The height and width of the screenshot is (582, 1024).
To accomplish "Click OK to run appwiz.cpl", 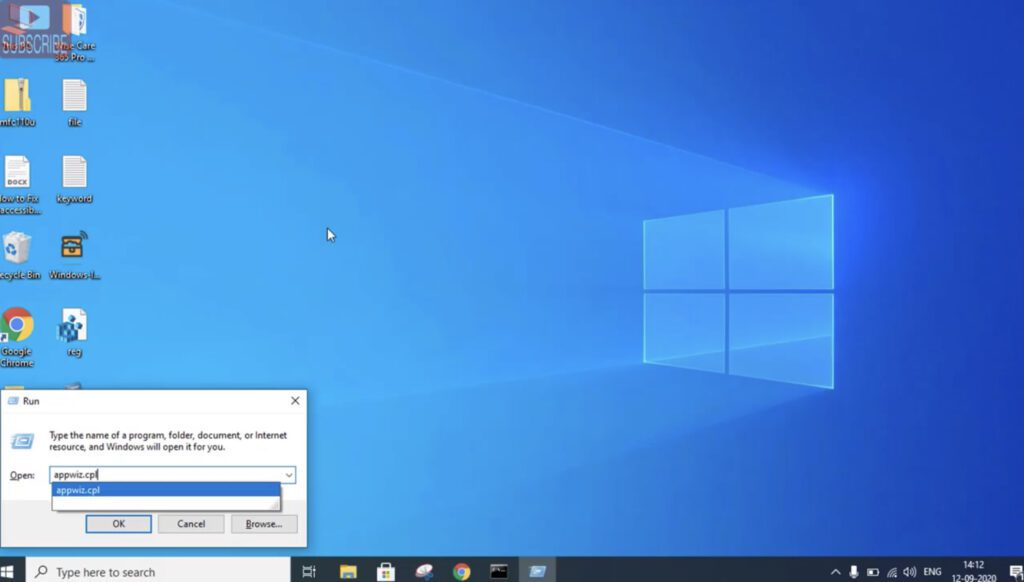I will coord(118,523).
